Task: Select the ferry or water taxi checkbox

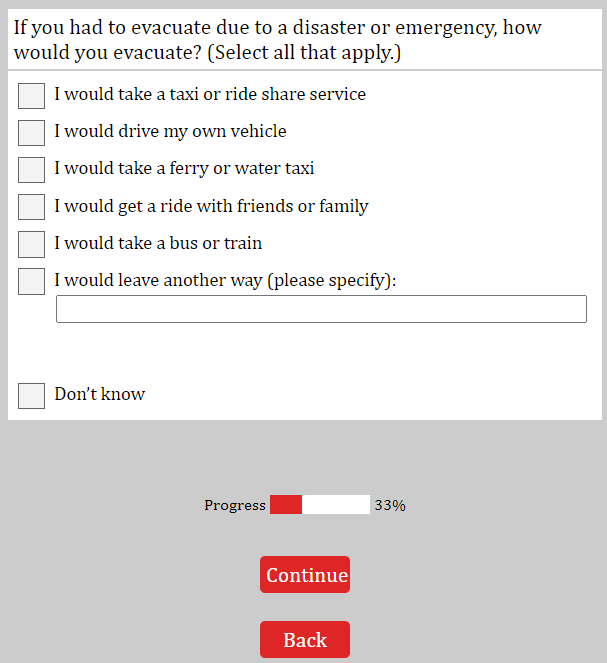Action: [32, 170]
